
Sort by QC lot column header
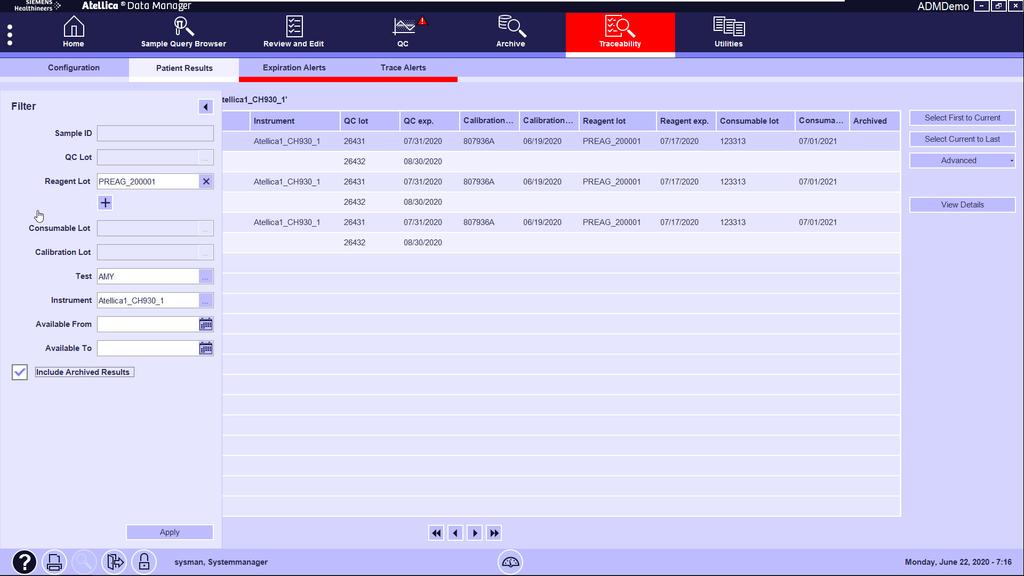coord(370,121)
